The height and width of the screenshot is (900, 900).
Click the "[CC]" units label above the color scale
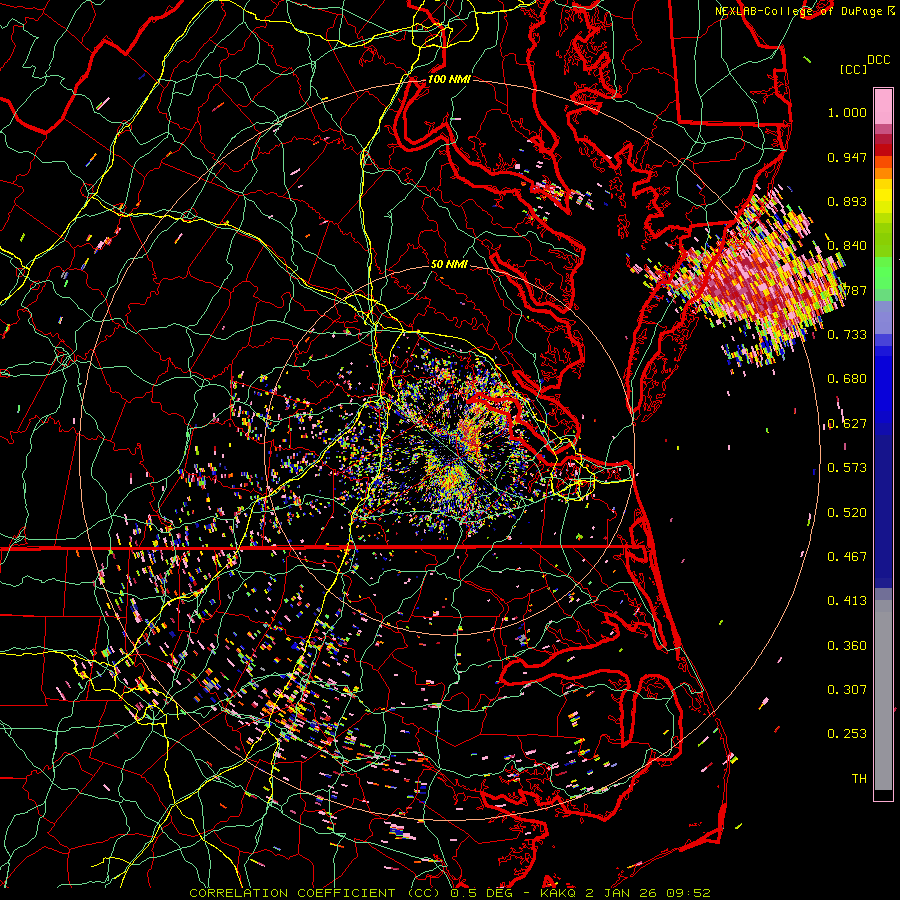pos(853,69)
